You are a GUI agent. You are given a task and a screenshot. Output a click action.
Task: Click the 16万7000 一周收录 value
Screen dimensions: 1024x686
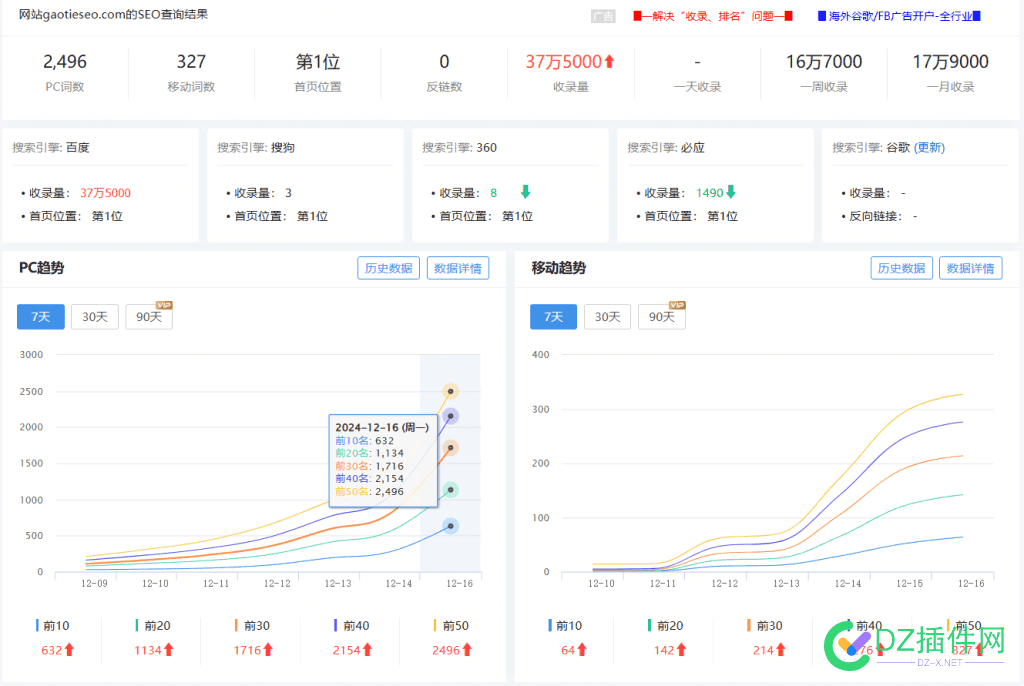pyautogui.click(x=824, y=62)
